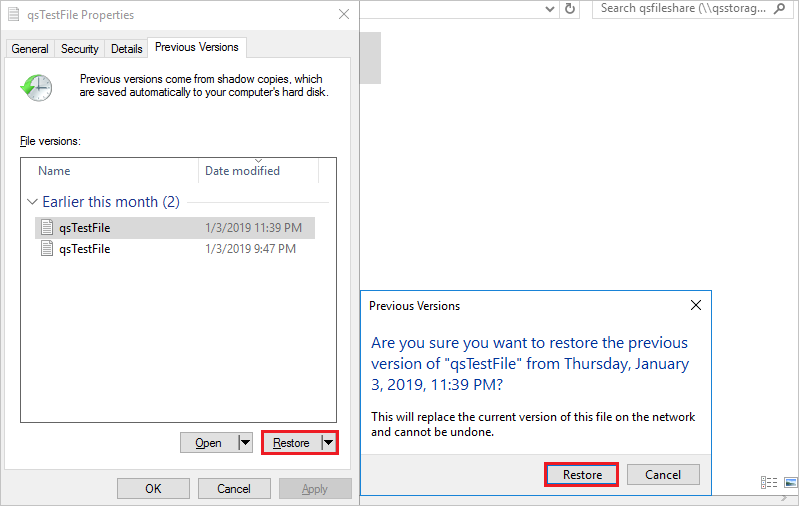Click the Open button for selected version

[209, 443]
